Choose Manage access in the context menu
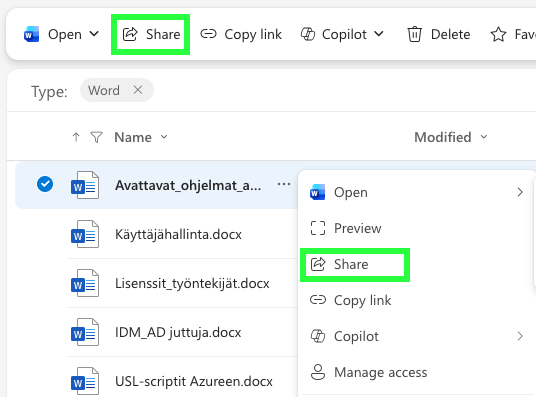536x397 pixels. click(416, 372)
